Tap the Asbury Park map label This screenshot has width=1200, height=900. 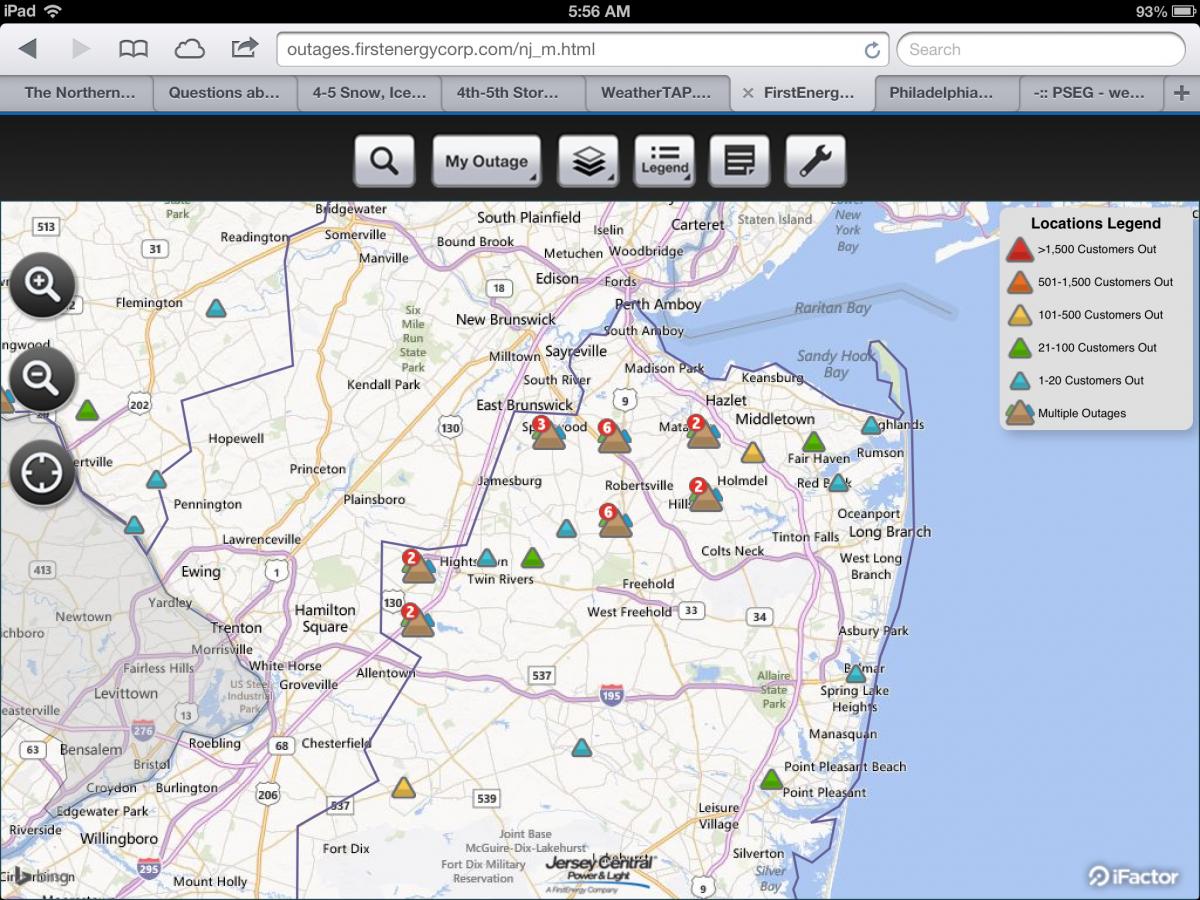[873, 631]
